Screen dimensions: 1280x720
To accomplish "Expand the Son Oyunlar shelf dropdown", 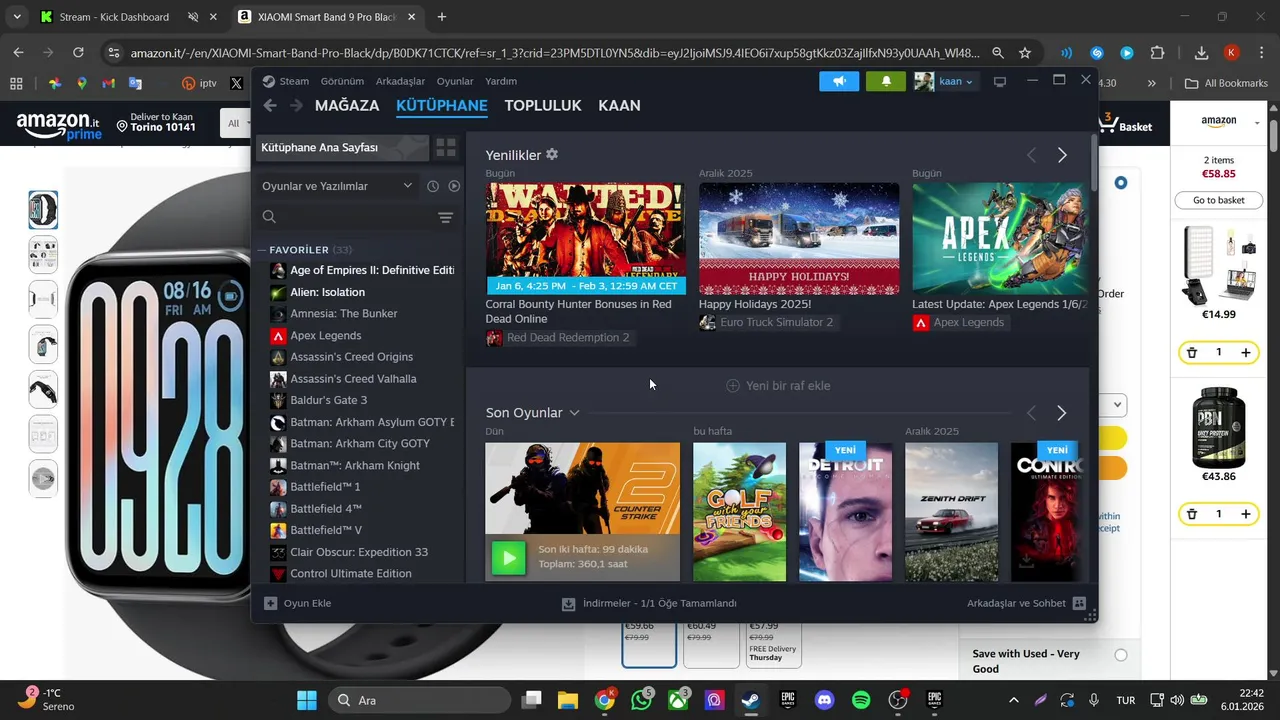I will coord(574,413).
